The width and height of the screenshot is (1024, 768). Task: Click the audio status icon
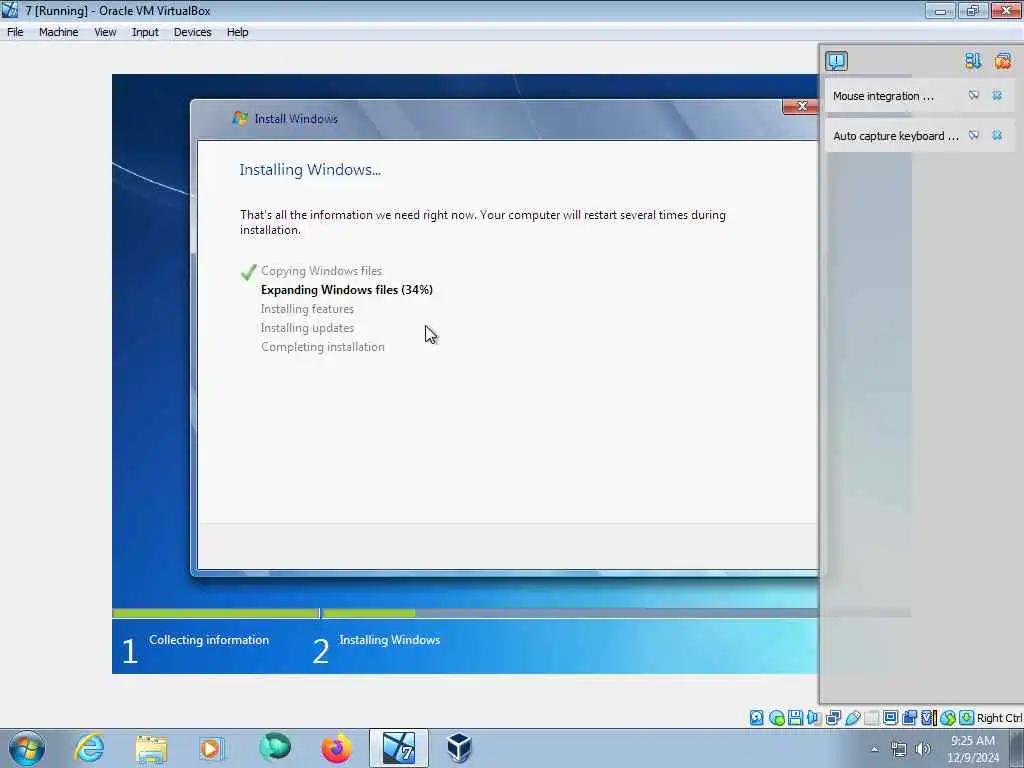pyautogui.click(x=814, y=718)
